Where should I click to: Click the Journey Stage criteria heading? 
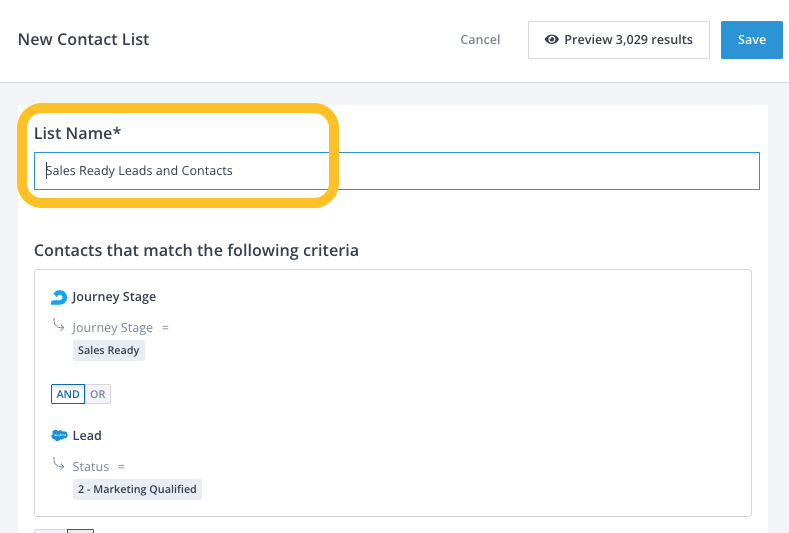point(114,297)
